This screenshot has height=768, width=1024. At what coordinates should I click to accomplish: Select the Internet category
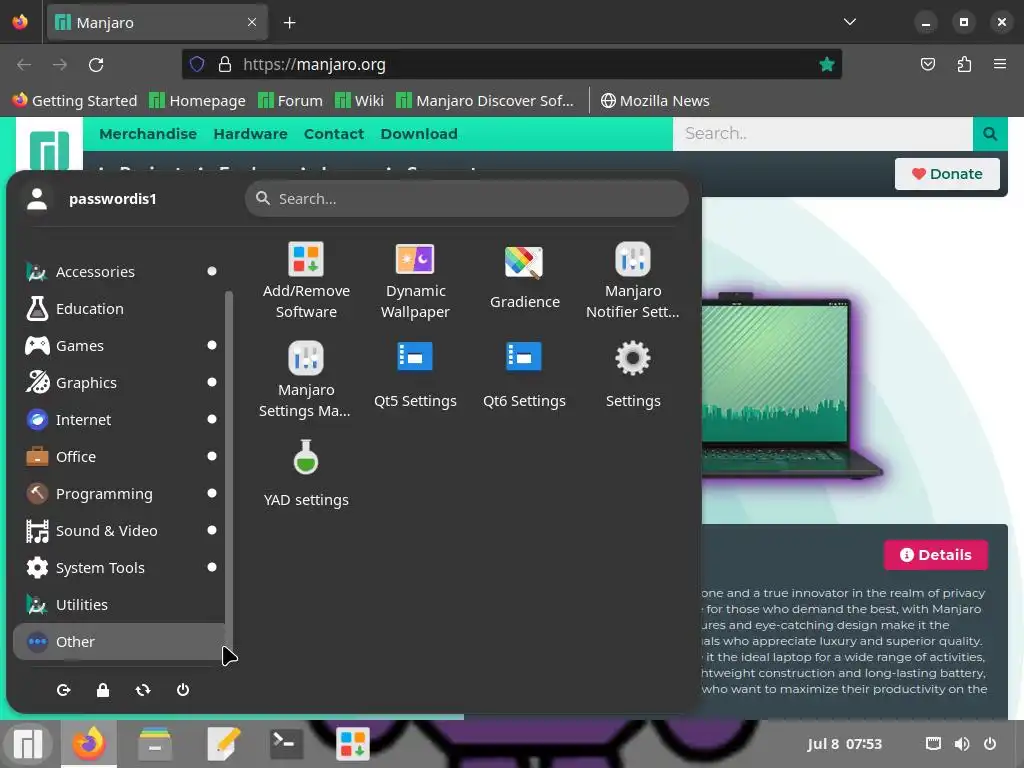[x=119, y=420]
